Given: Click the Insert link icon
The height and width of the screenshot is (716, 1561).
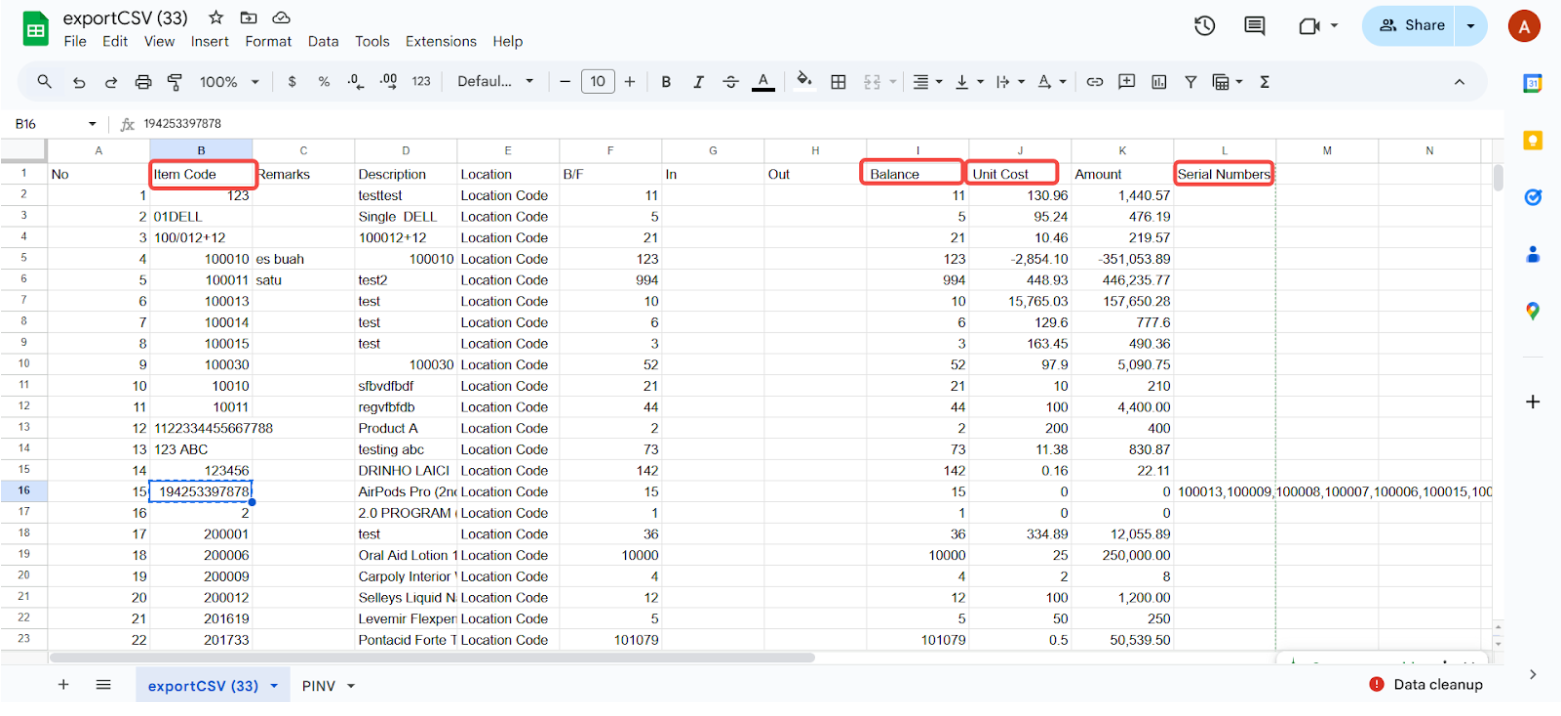Looking at the screenshot, I should point(1095,82).
